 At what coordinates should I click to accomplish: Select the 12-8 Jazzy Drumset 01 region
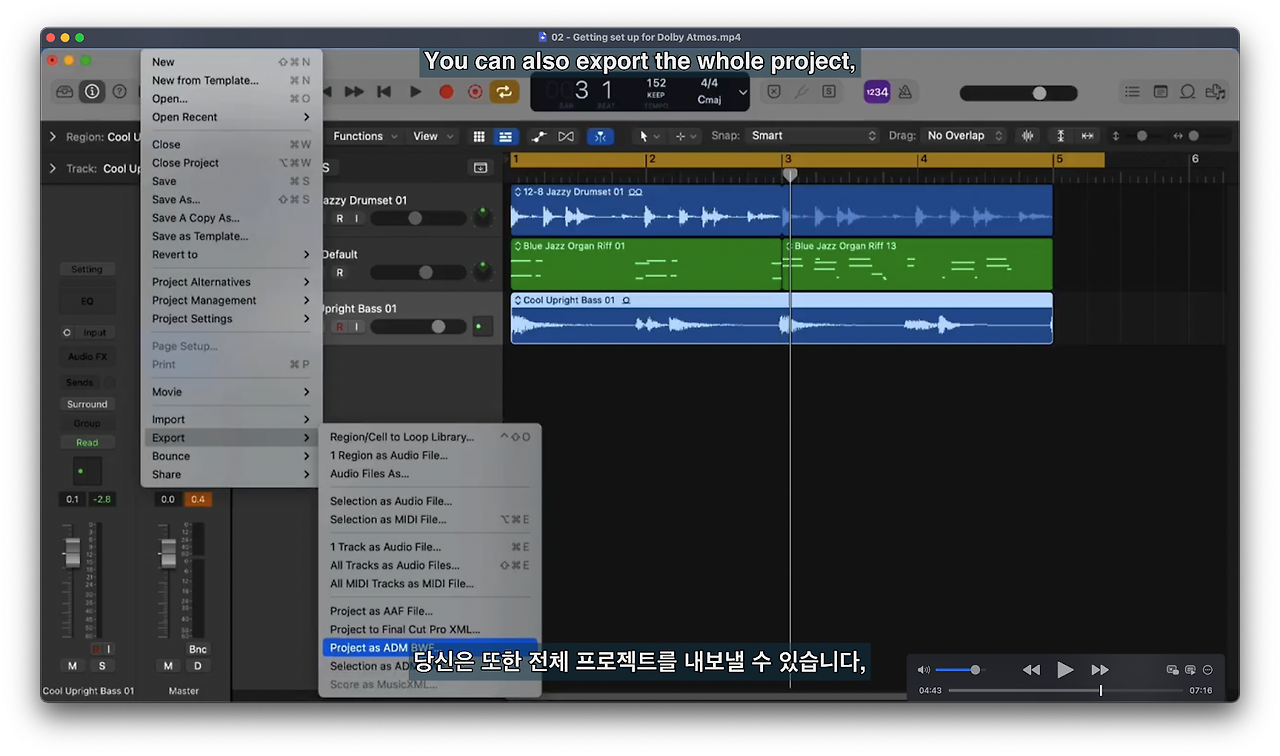[781, 210]
